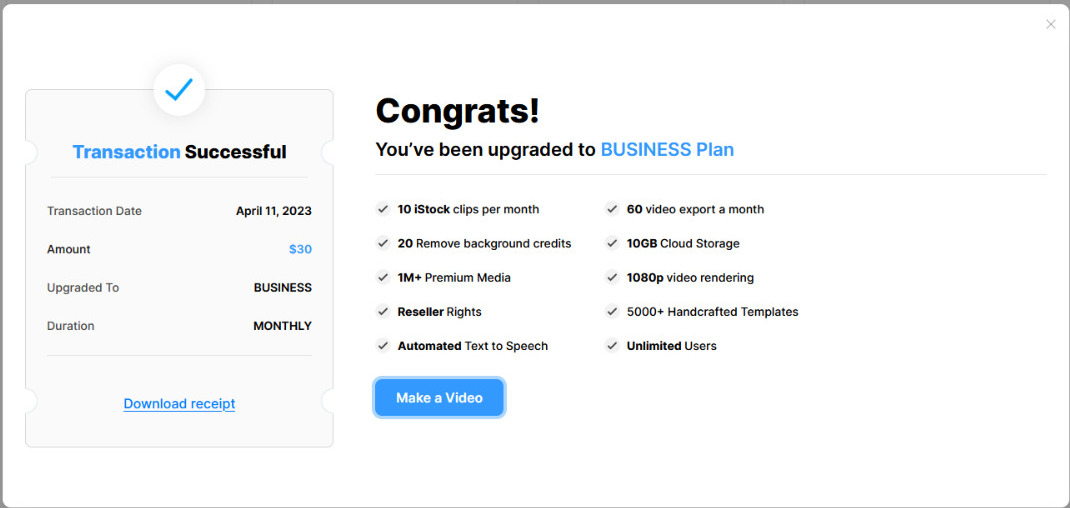Click checkmark next to 1M+ Premium Media
The width and height of the screenshot is (1070, 508).
point(383,277)
